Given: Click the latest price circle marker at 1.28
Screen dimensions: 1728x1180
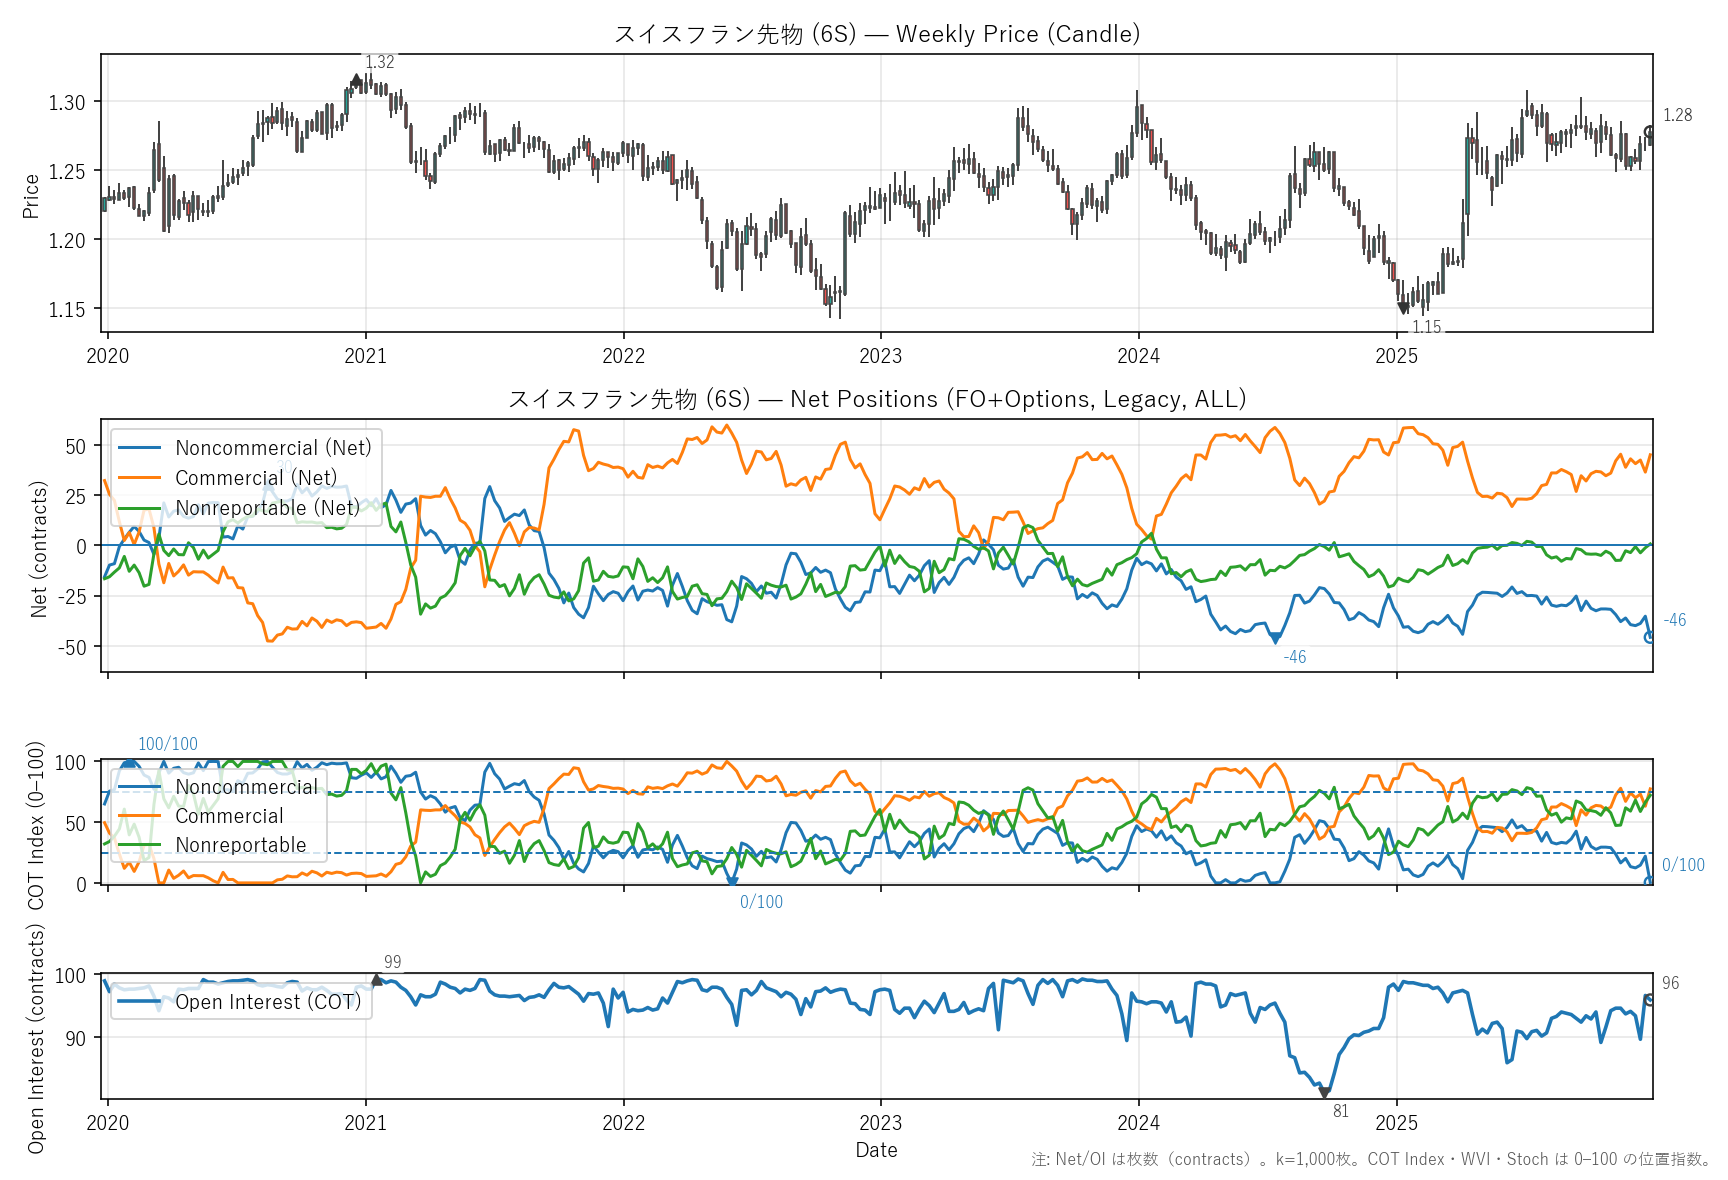Looking at the screenshot, I should (x=1650, y=132).
